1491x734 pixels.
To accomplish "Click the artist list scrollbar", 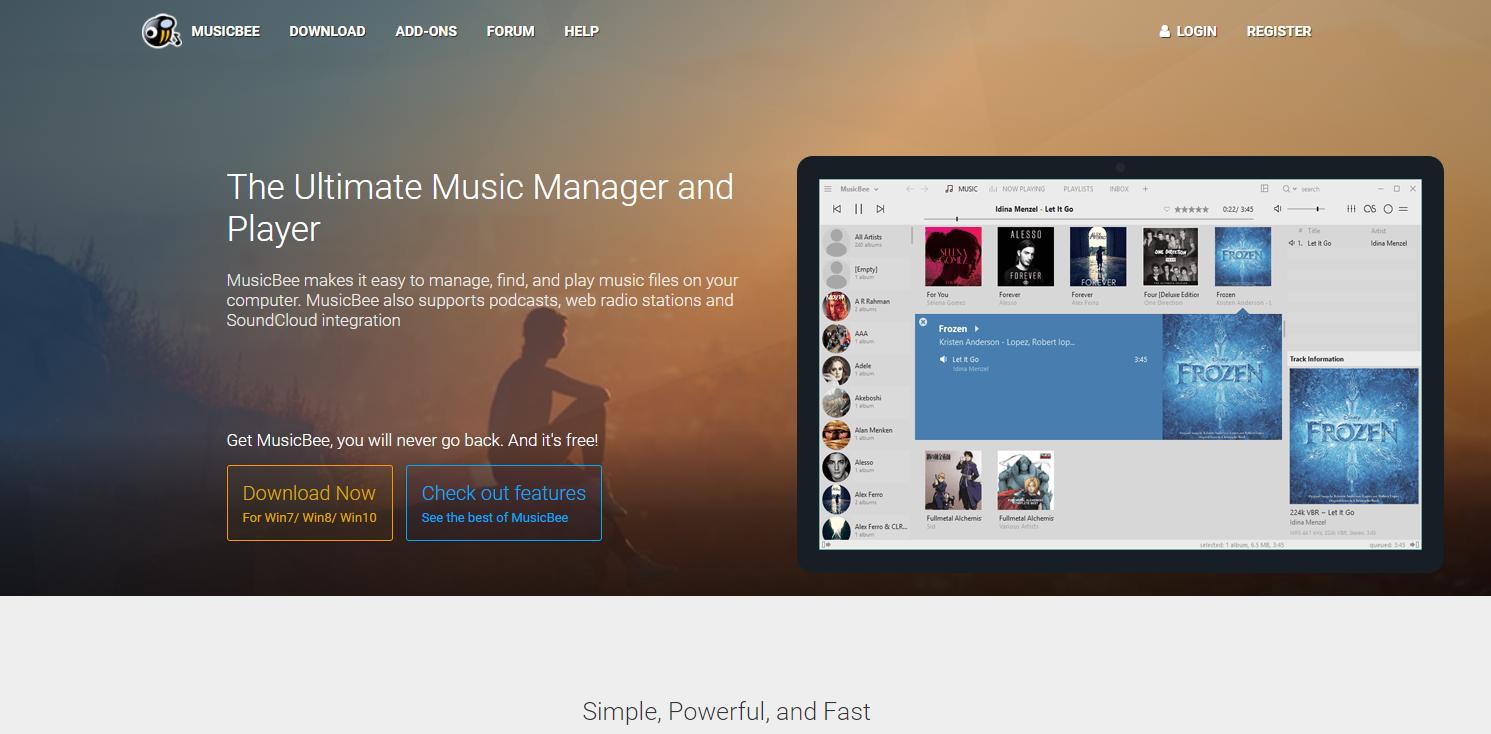I will [x=913, y=237].
